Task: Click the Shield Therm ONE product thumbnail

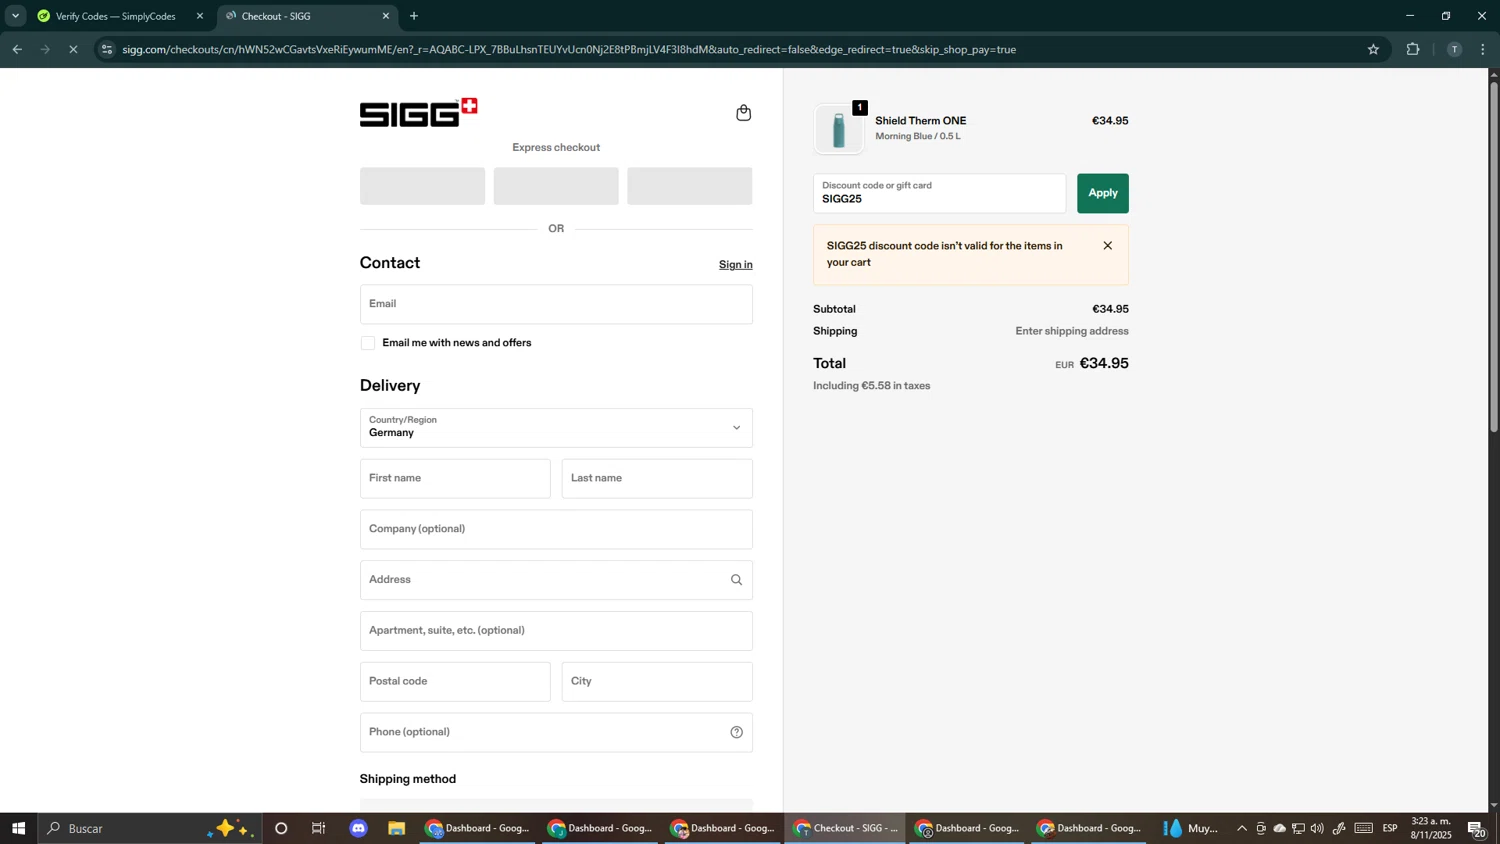Action: coord(839,129)
